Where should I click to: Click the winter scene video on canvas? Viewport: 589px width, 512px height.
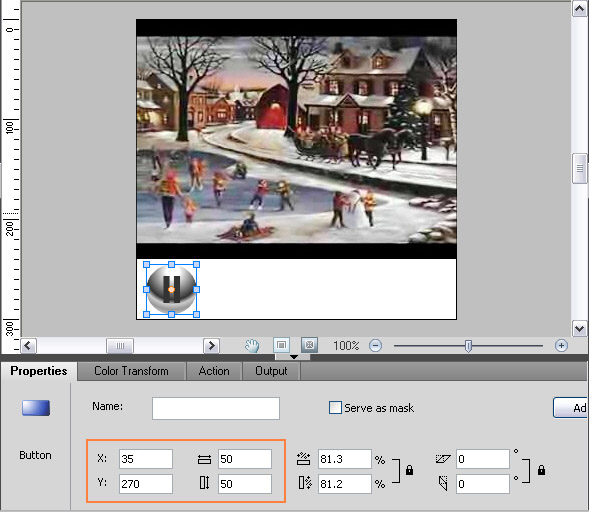point(296,139)
